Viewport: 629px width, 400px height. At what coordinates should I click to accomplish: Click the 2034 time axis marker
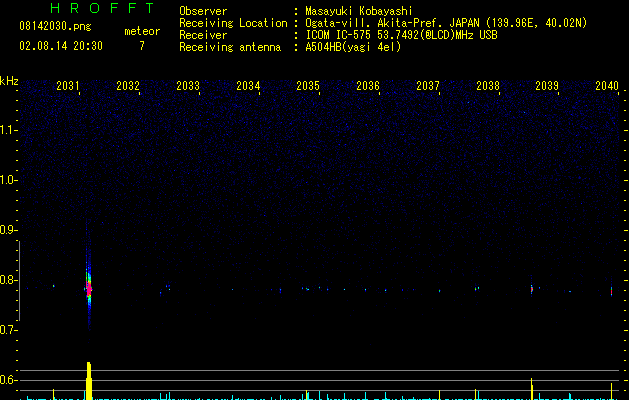pyautogui.click(x=248, y=86)
